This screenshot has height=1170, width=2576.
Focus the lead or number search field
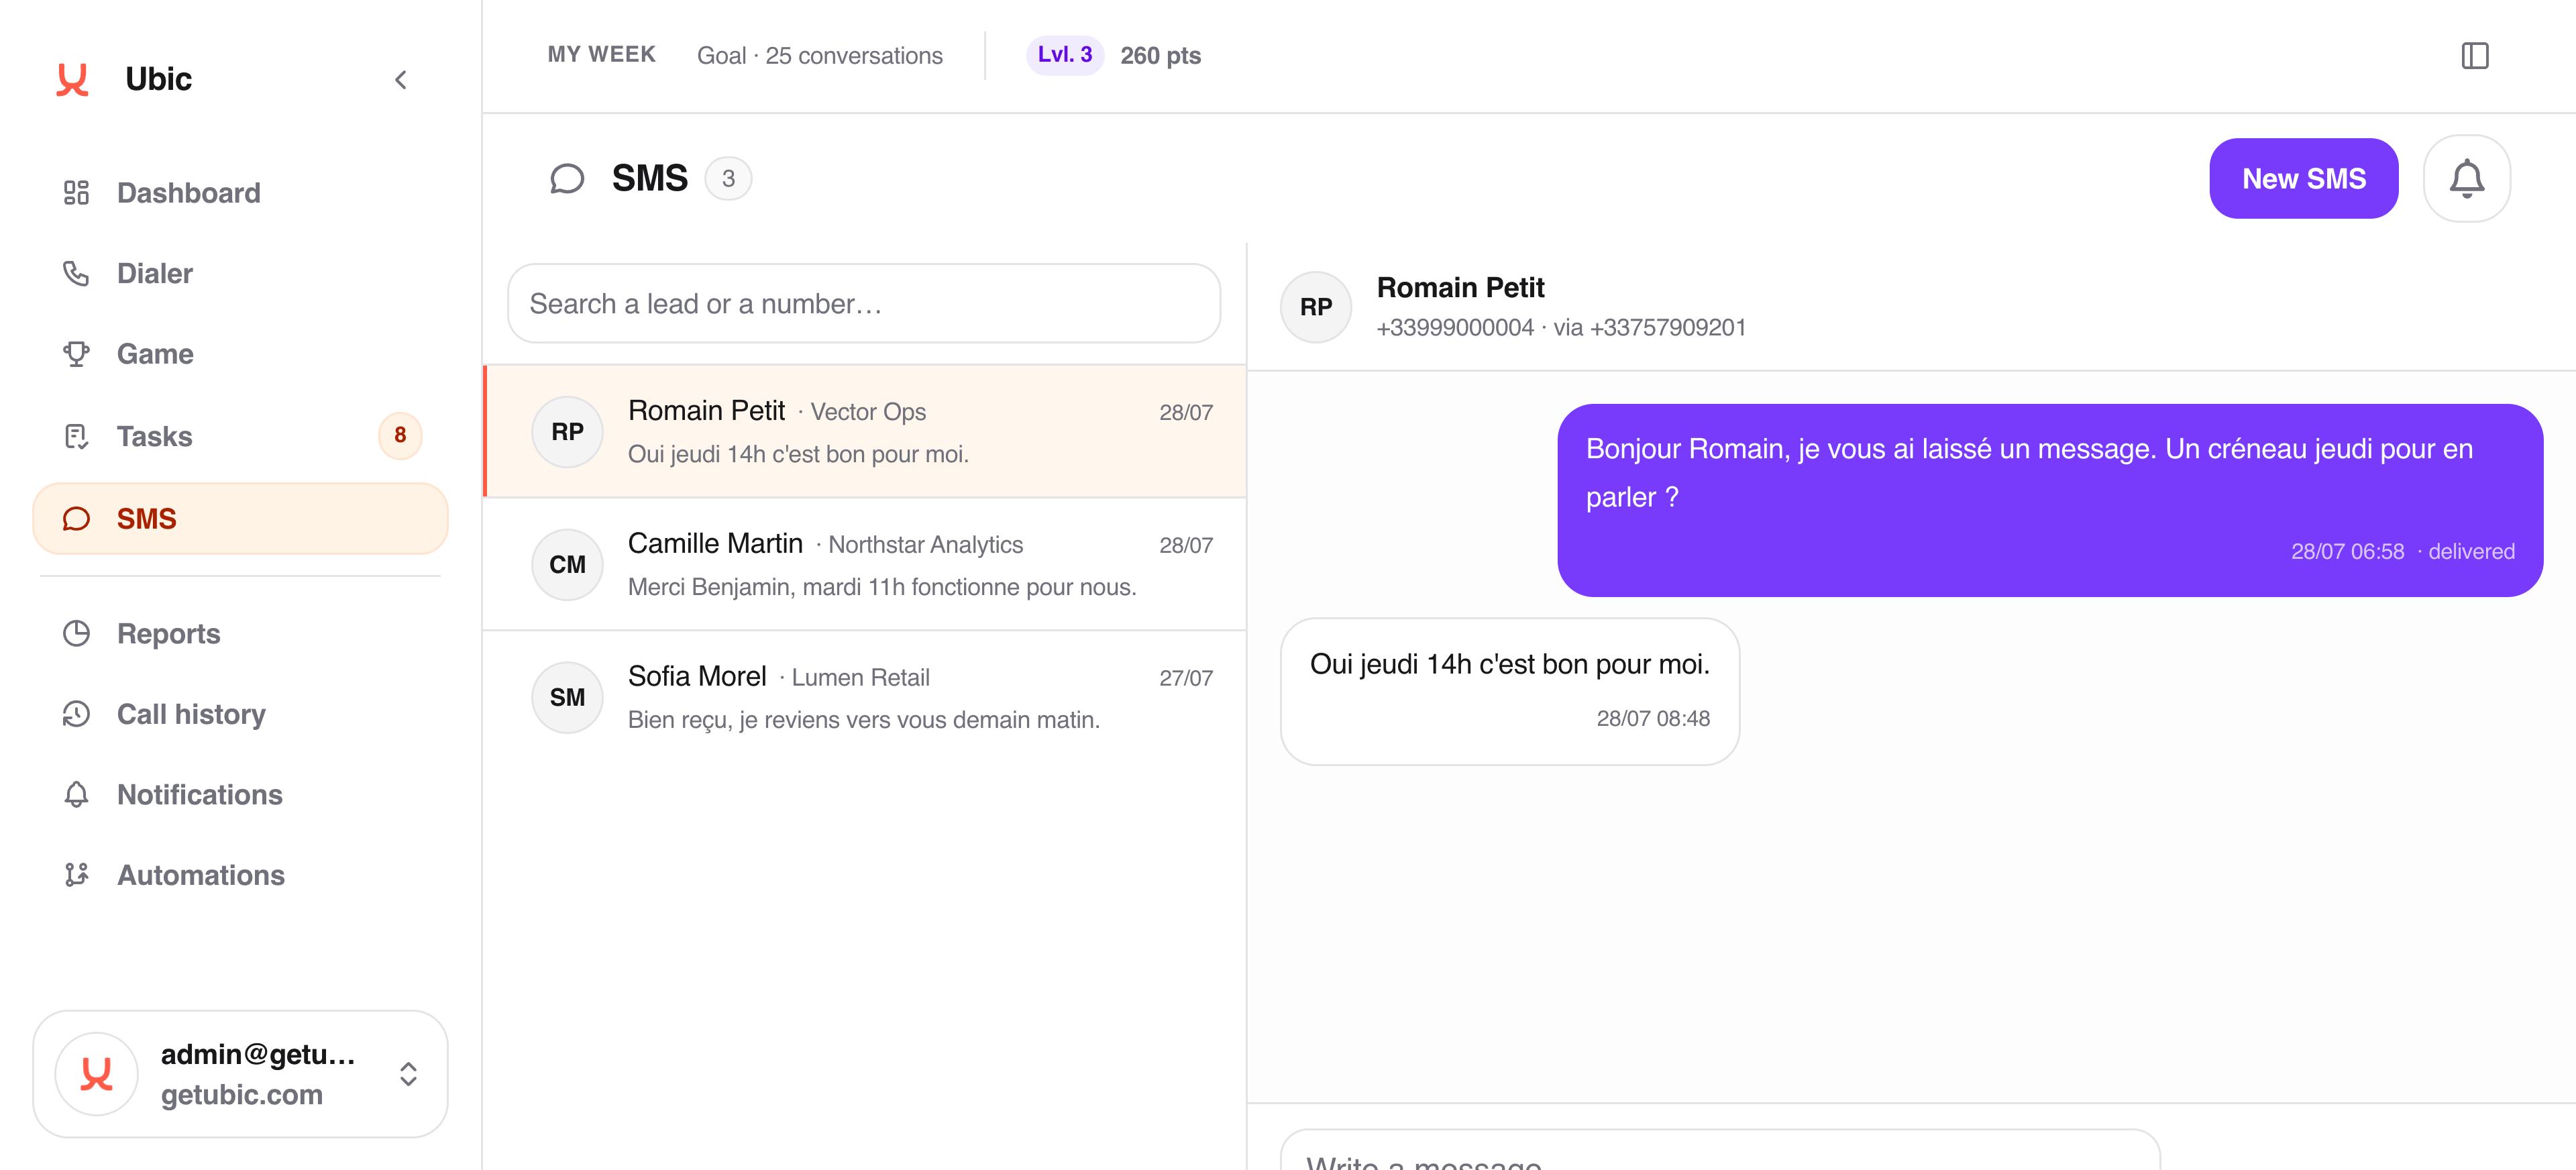point(864,303)
